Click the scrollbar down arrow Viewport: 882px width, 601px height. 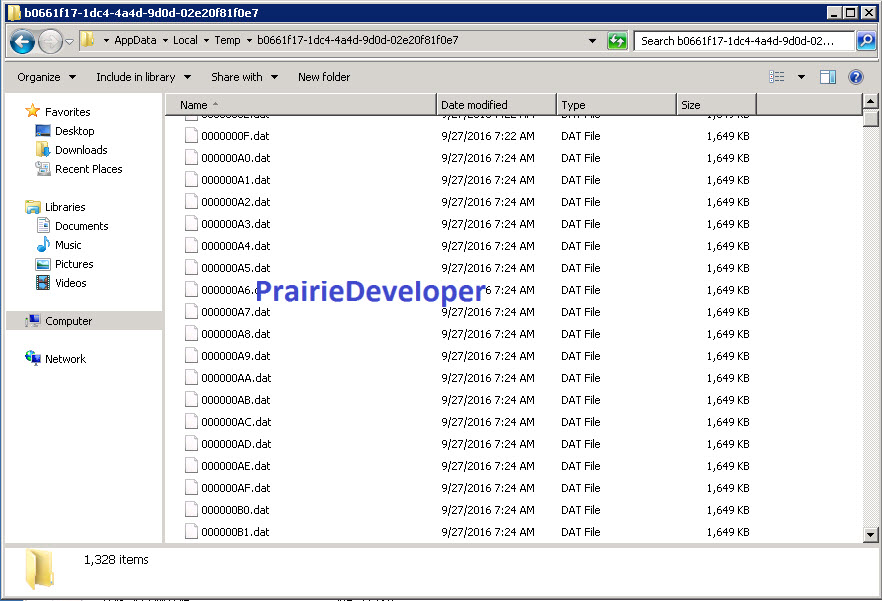coord(870,535)
